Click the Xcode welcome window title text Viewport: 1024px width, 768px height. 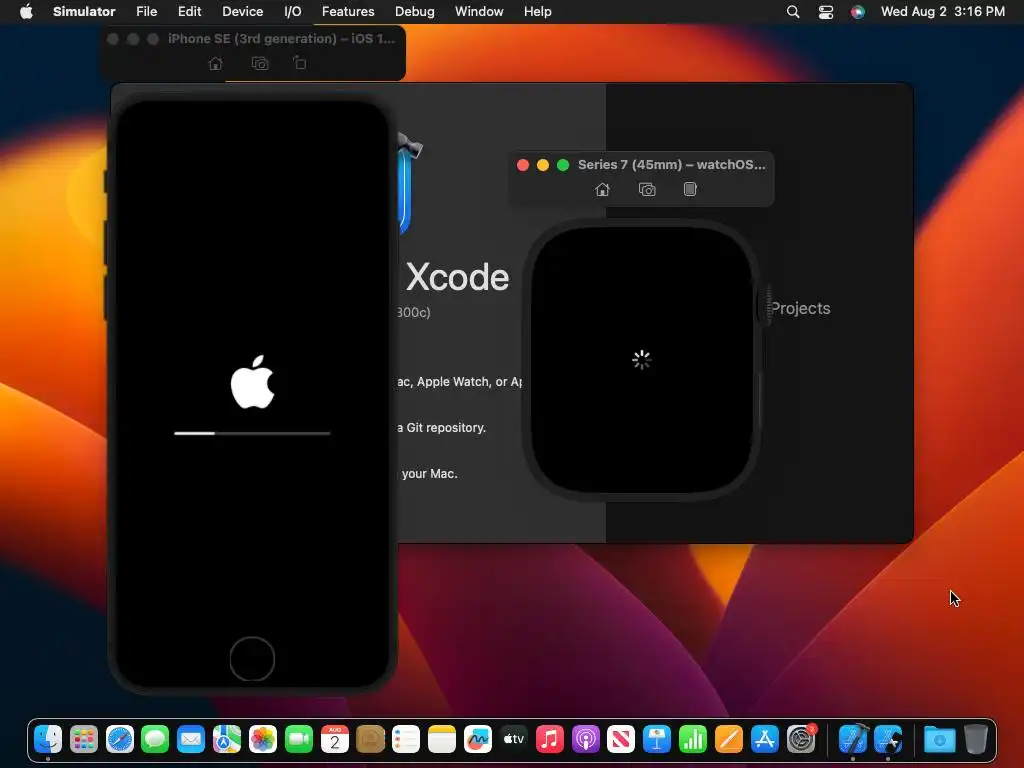click(x=457, y=277)
